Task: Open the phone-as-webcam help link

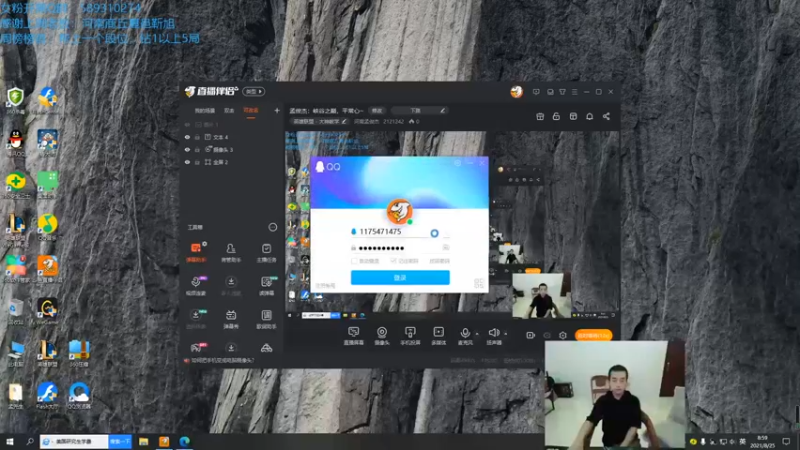Action: tap(222, 360)
